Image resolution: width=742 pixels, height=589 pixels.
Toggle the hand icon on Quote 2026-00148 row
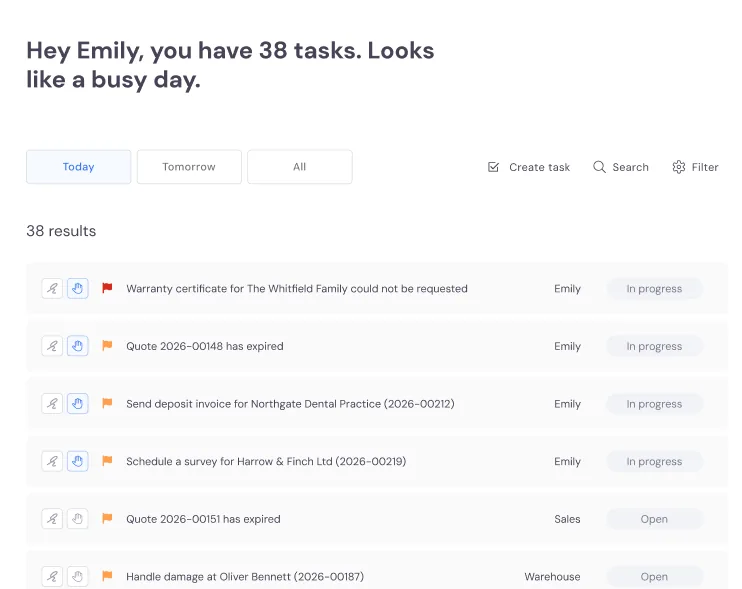pyautogui.click(x=78, y=346)
